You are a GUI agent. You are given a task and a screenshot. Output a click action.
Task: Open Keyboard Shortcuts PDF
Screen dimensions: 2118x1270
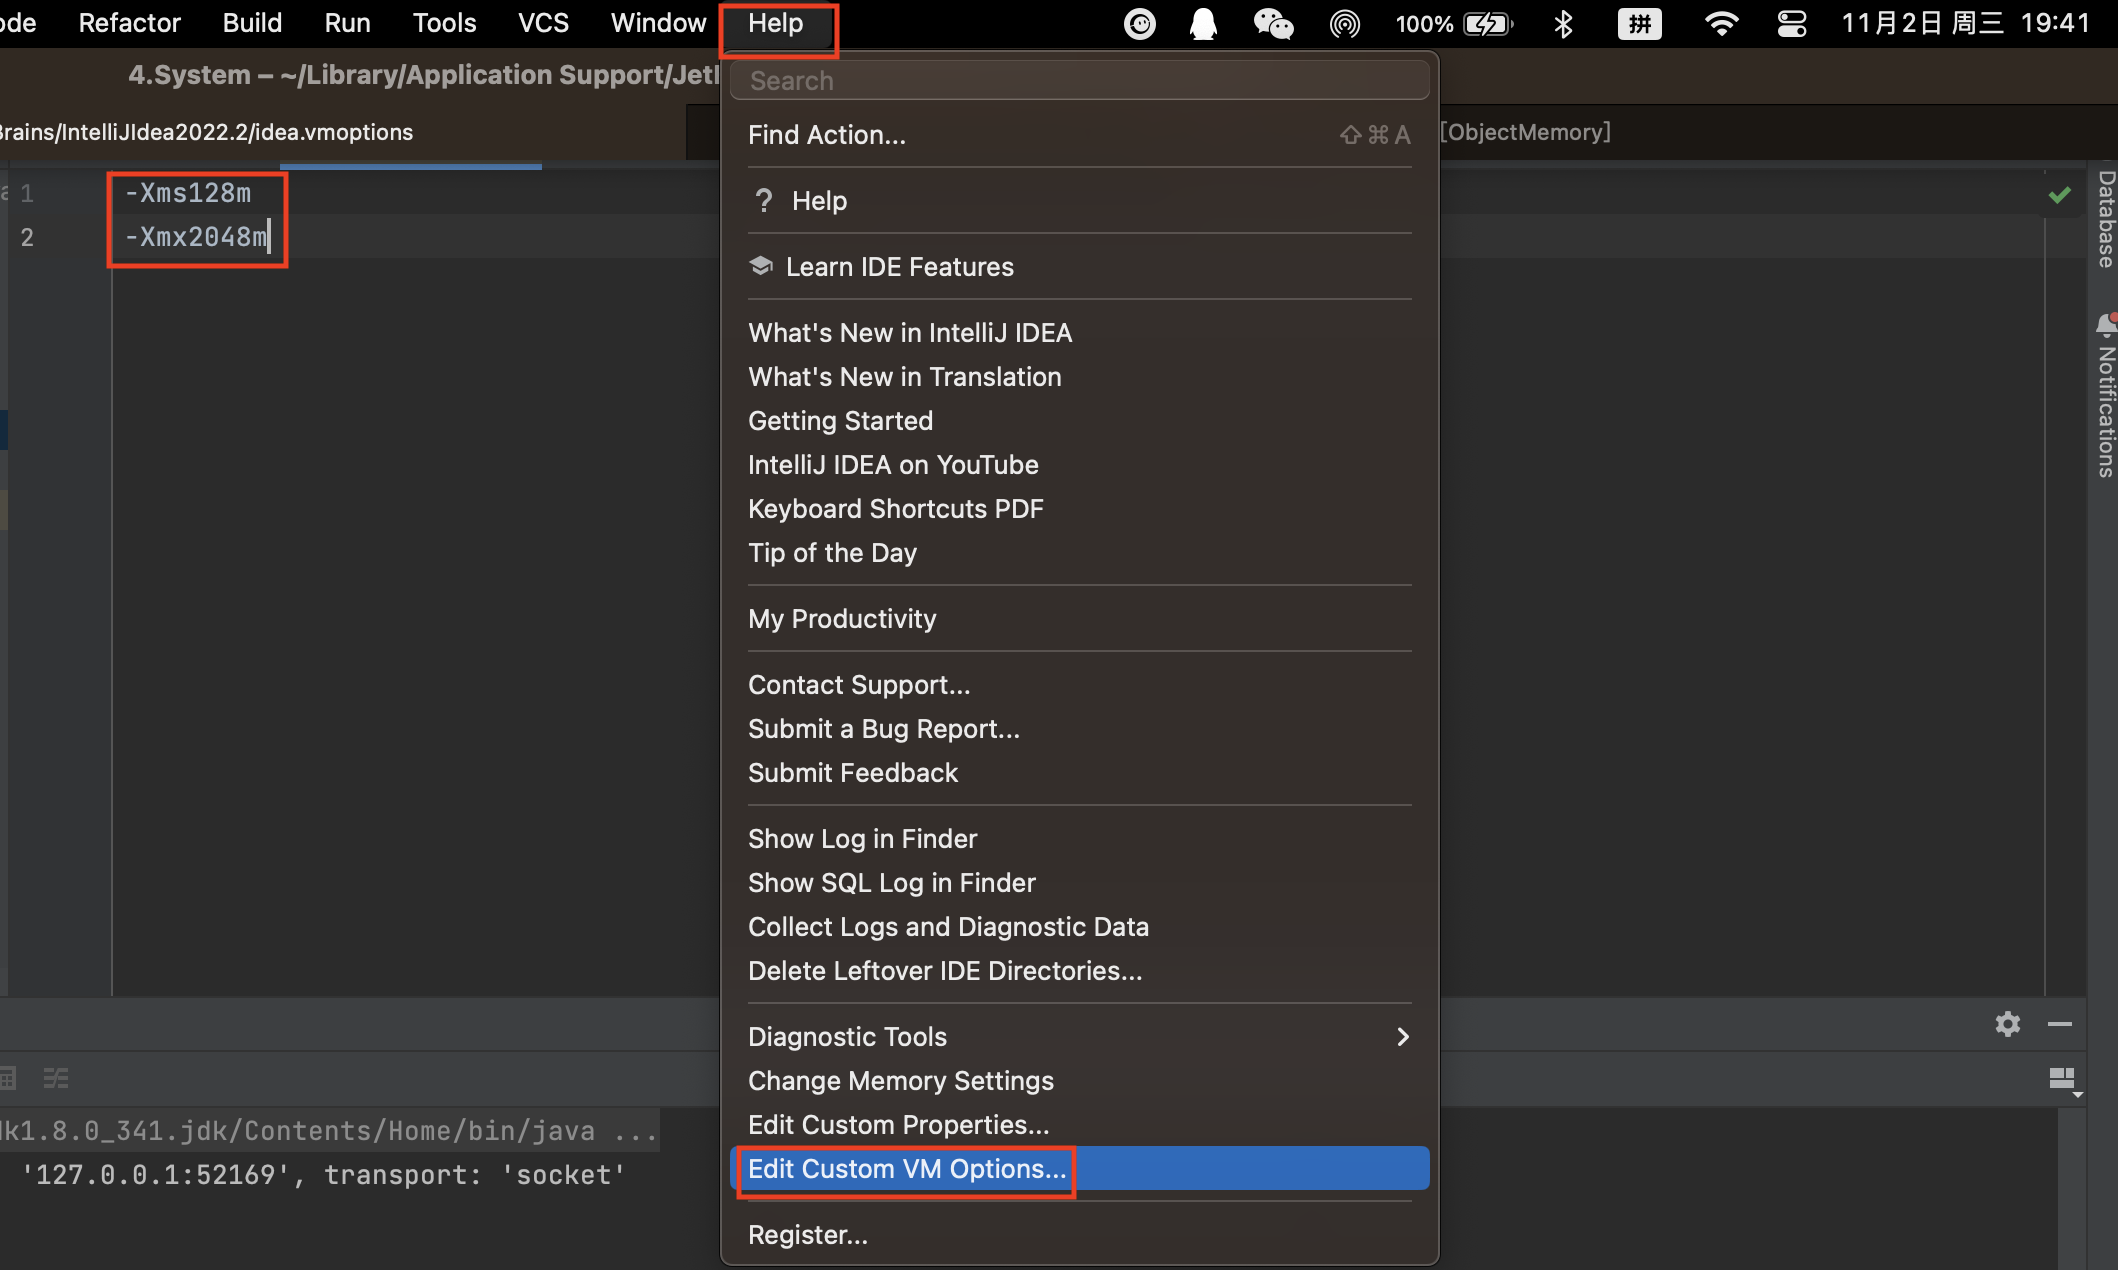pos(1079,509)
